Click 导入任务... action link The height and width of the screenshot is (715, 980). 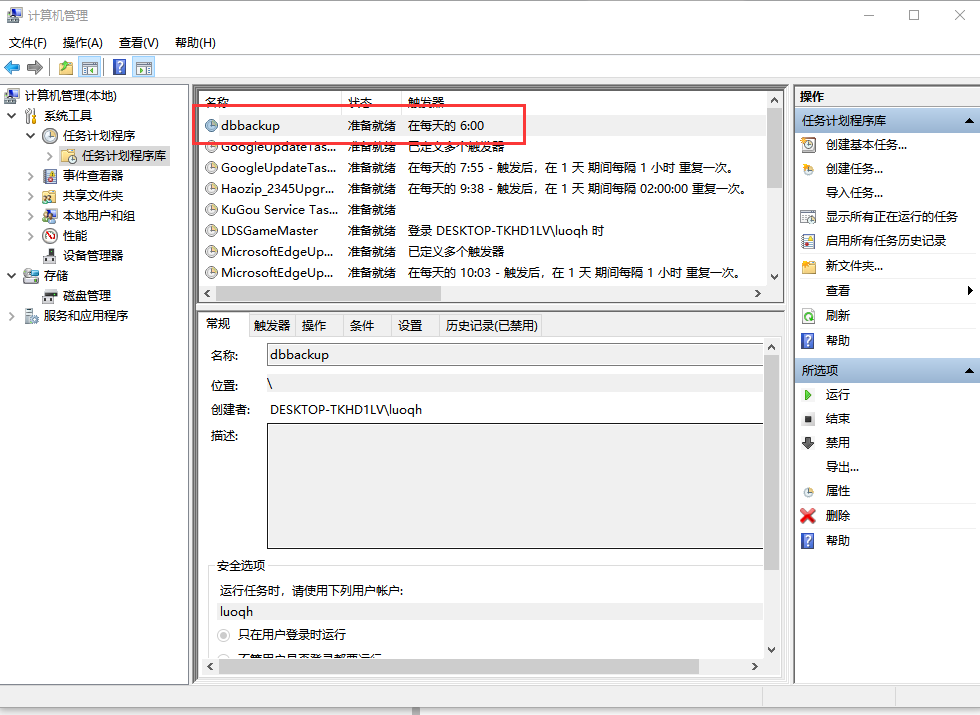coord(854,193)
